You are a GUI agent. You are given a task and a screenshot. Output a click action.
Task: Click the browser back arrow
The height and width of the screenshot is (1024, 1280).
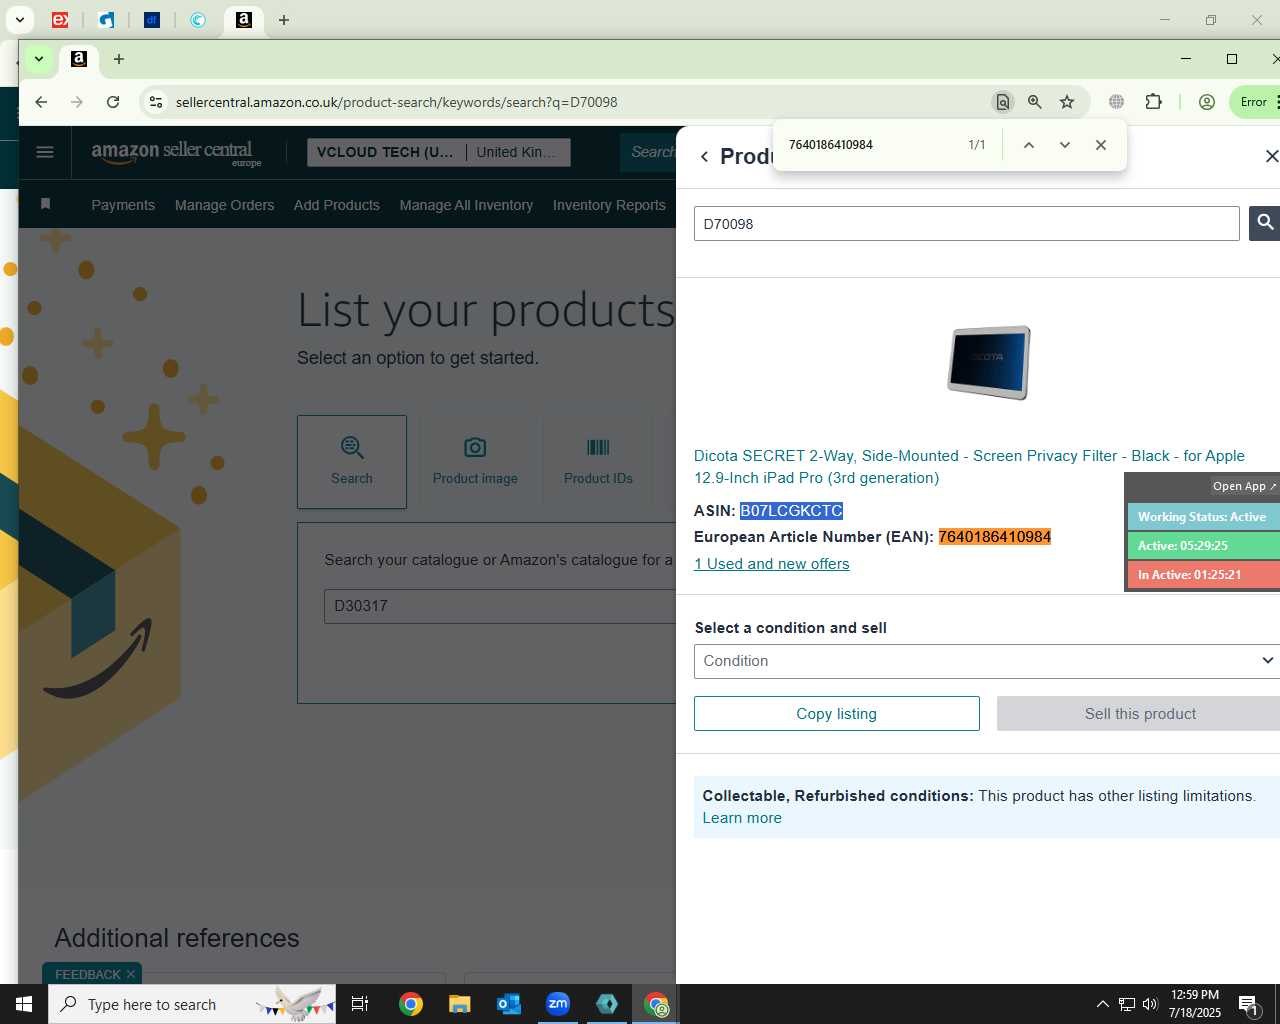(41, 102)
